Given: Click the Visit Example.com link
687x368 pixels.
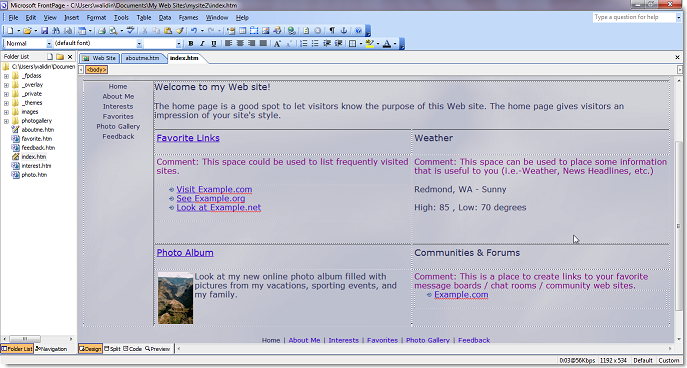Looking at the screenshot, I should pos(214,189).
